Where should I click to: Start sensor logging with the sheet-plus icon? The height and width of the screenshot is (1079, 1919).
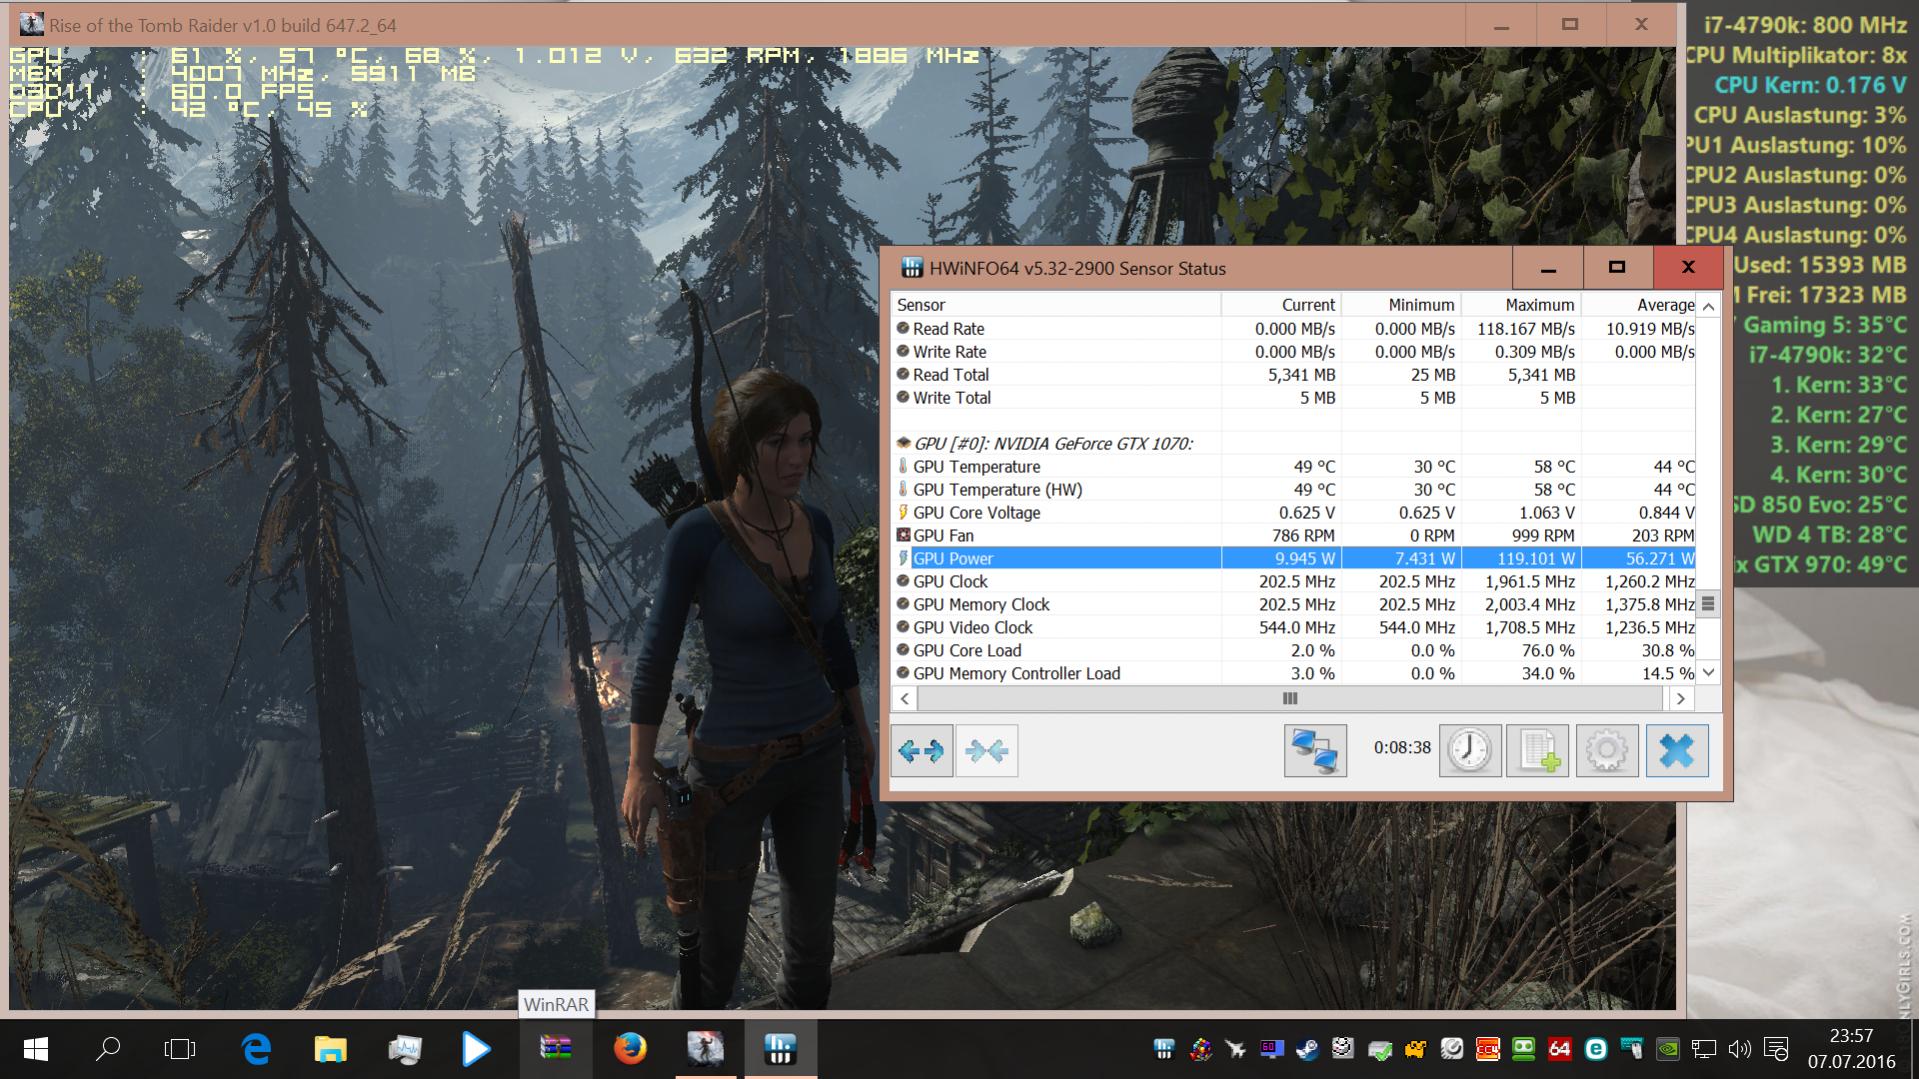[1538, 751]
